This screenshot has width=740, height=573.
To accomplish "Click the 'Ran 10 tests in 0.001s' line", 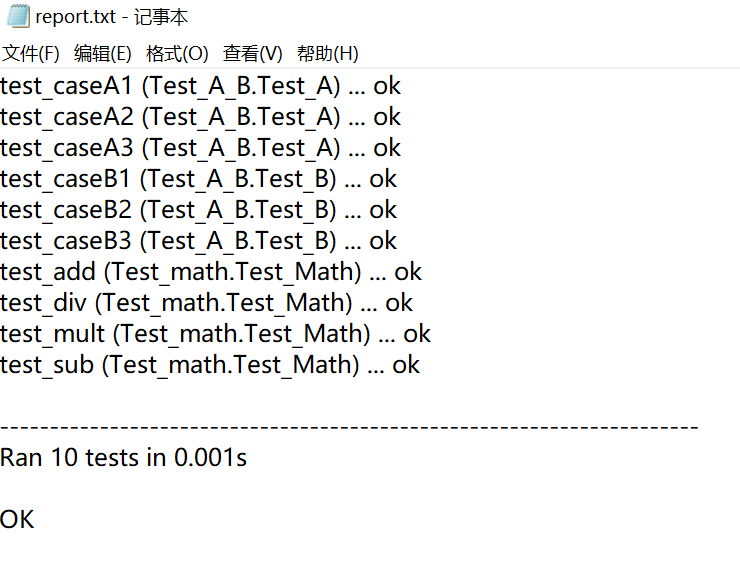I will click(123, 458).
